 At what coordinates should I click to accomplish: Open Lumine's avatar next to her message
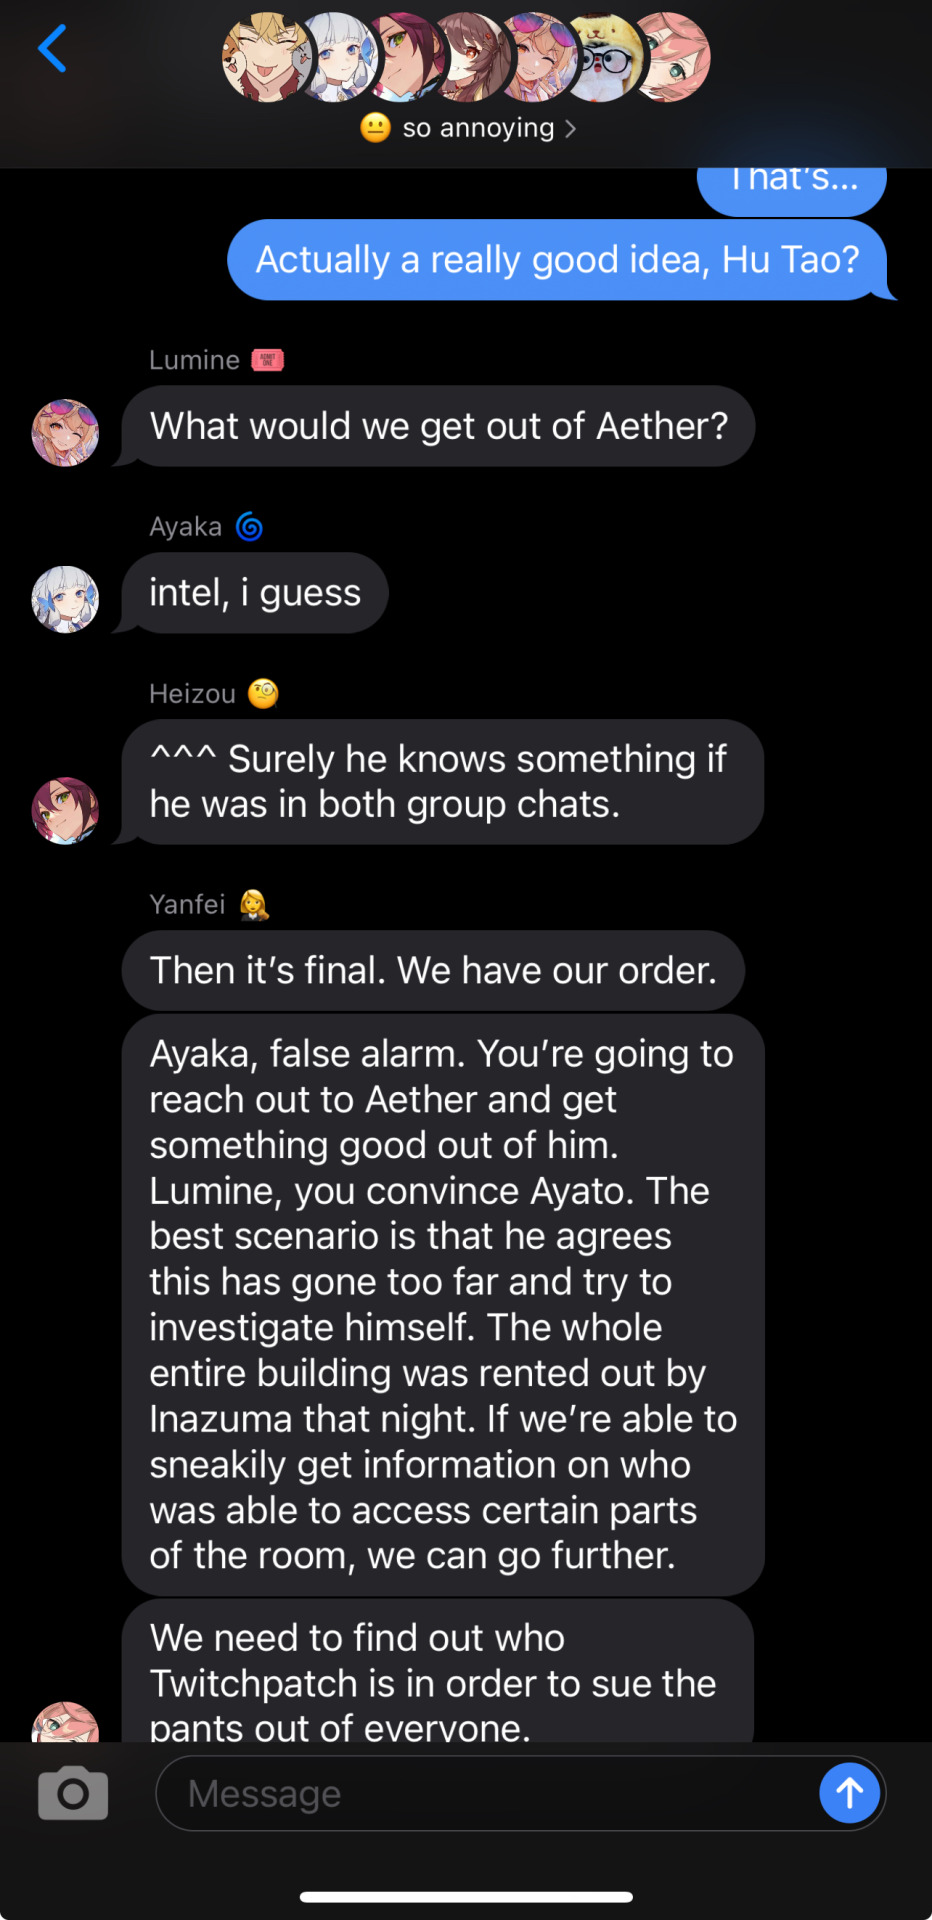coord(66,433)
